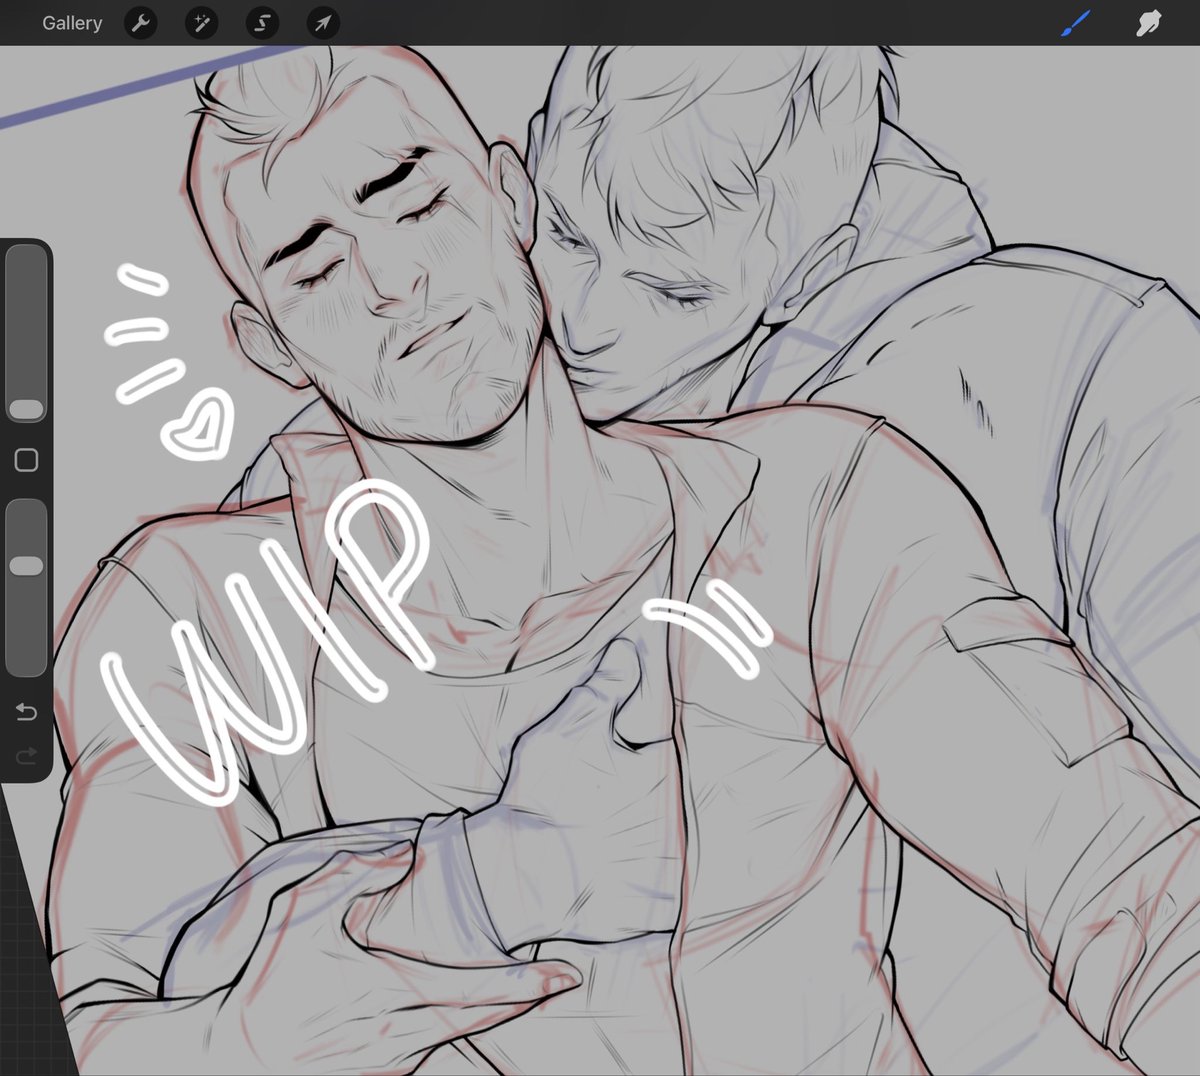Open the Actions wrench menu
The width and height of the screenshot is (1200, 1076).
(x=141, y=23)
